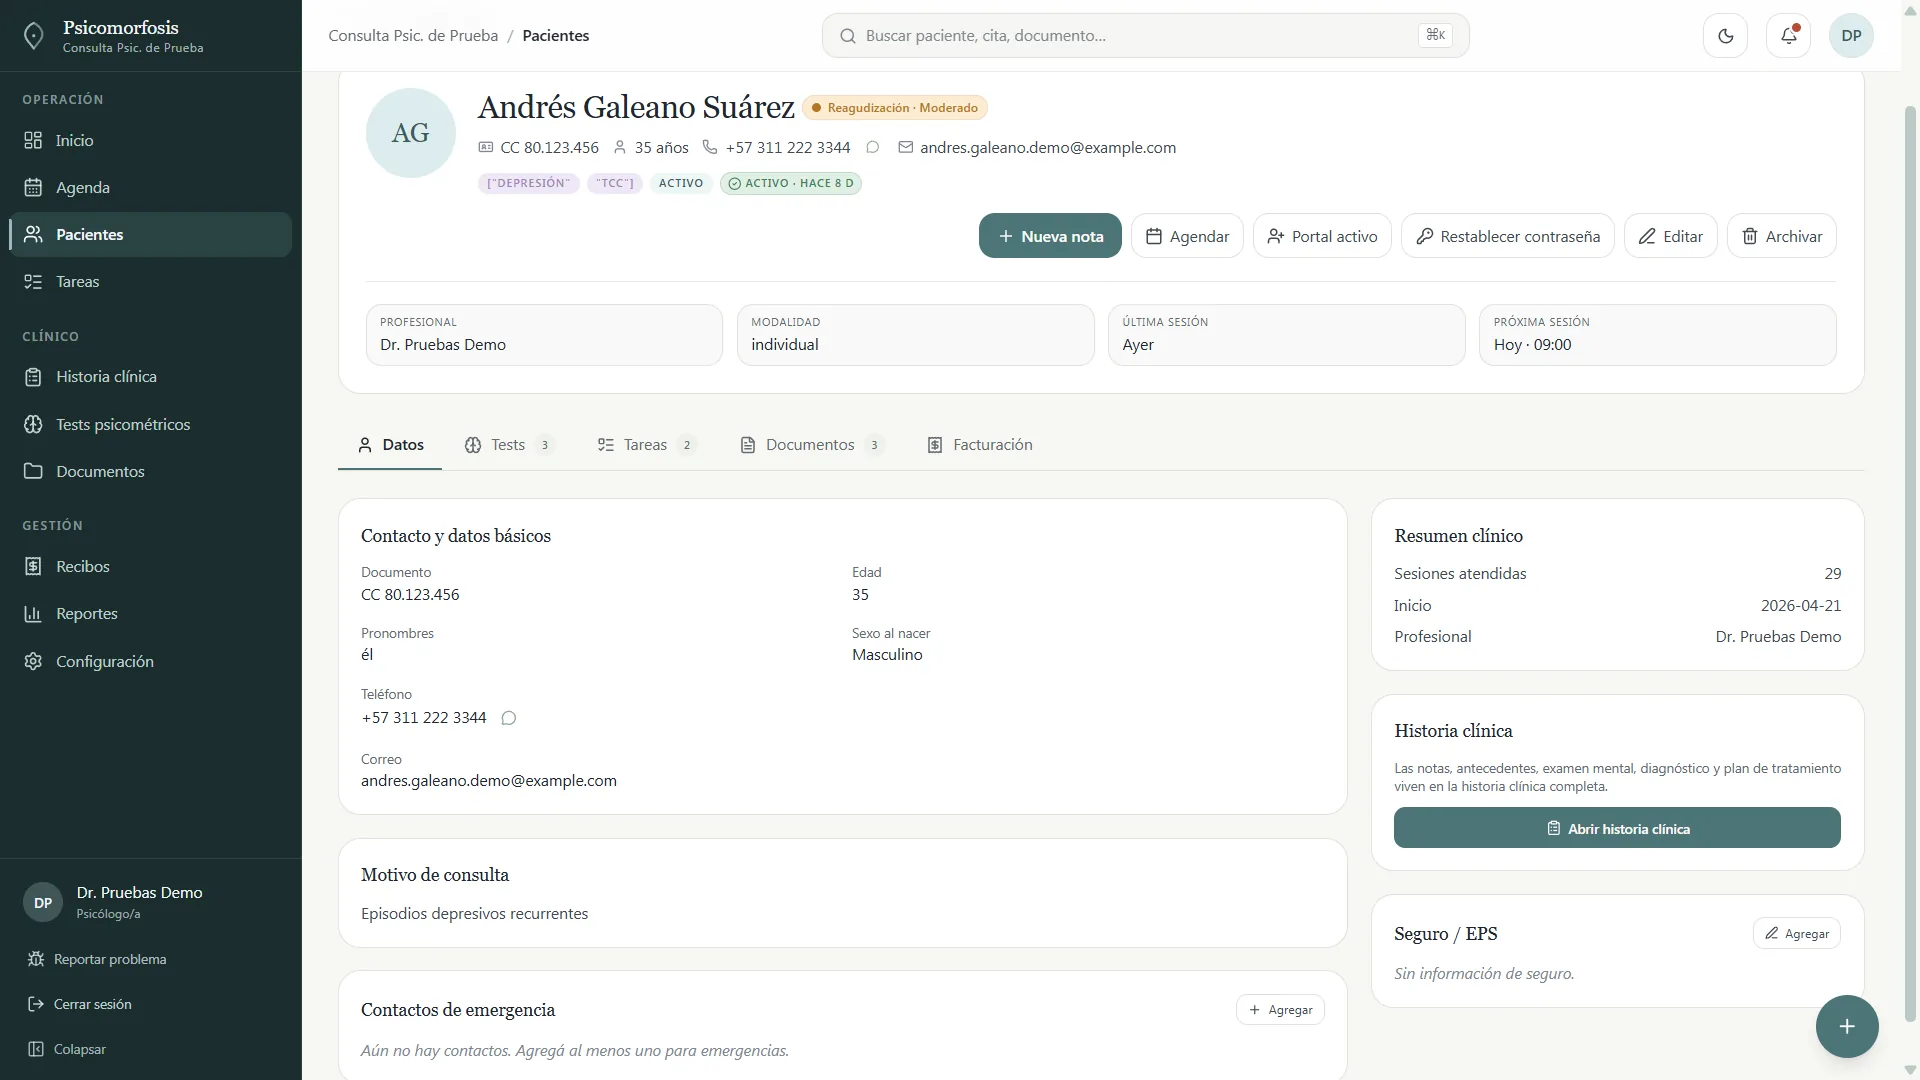The height and width of the screenshot is (1080, 1920).
Task: Open Tests psicométricos in the sidebar
Action: pos(151,425)
